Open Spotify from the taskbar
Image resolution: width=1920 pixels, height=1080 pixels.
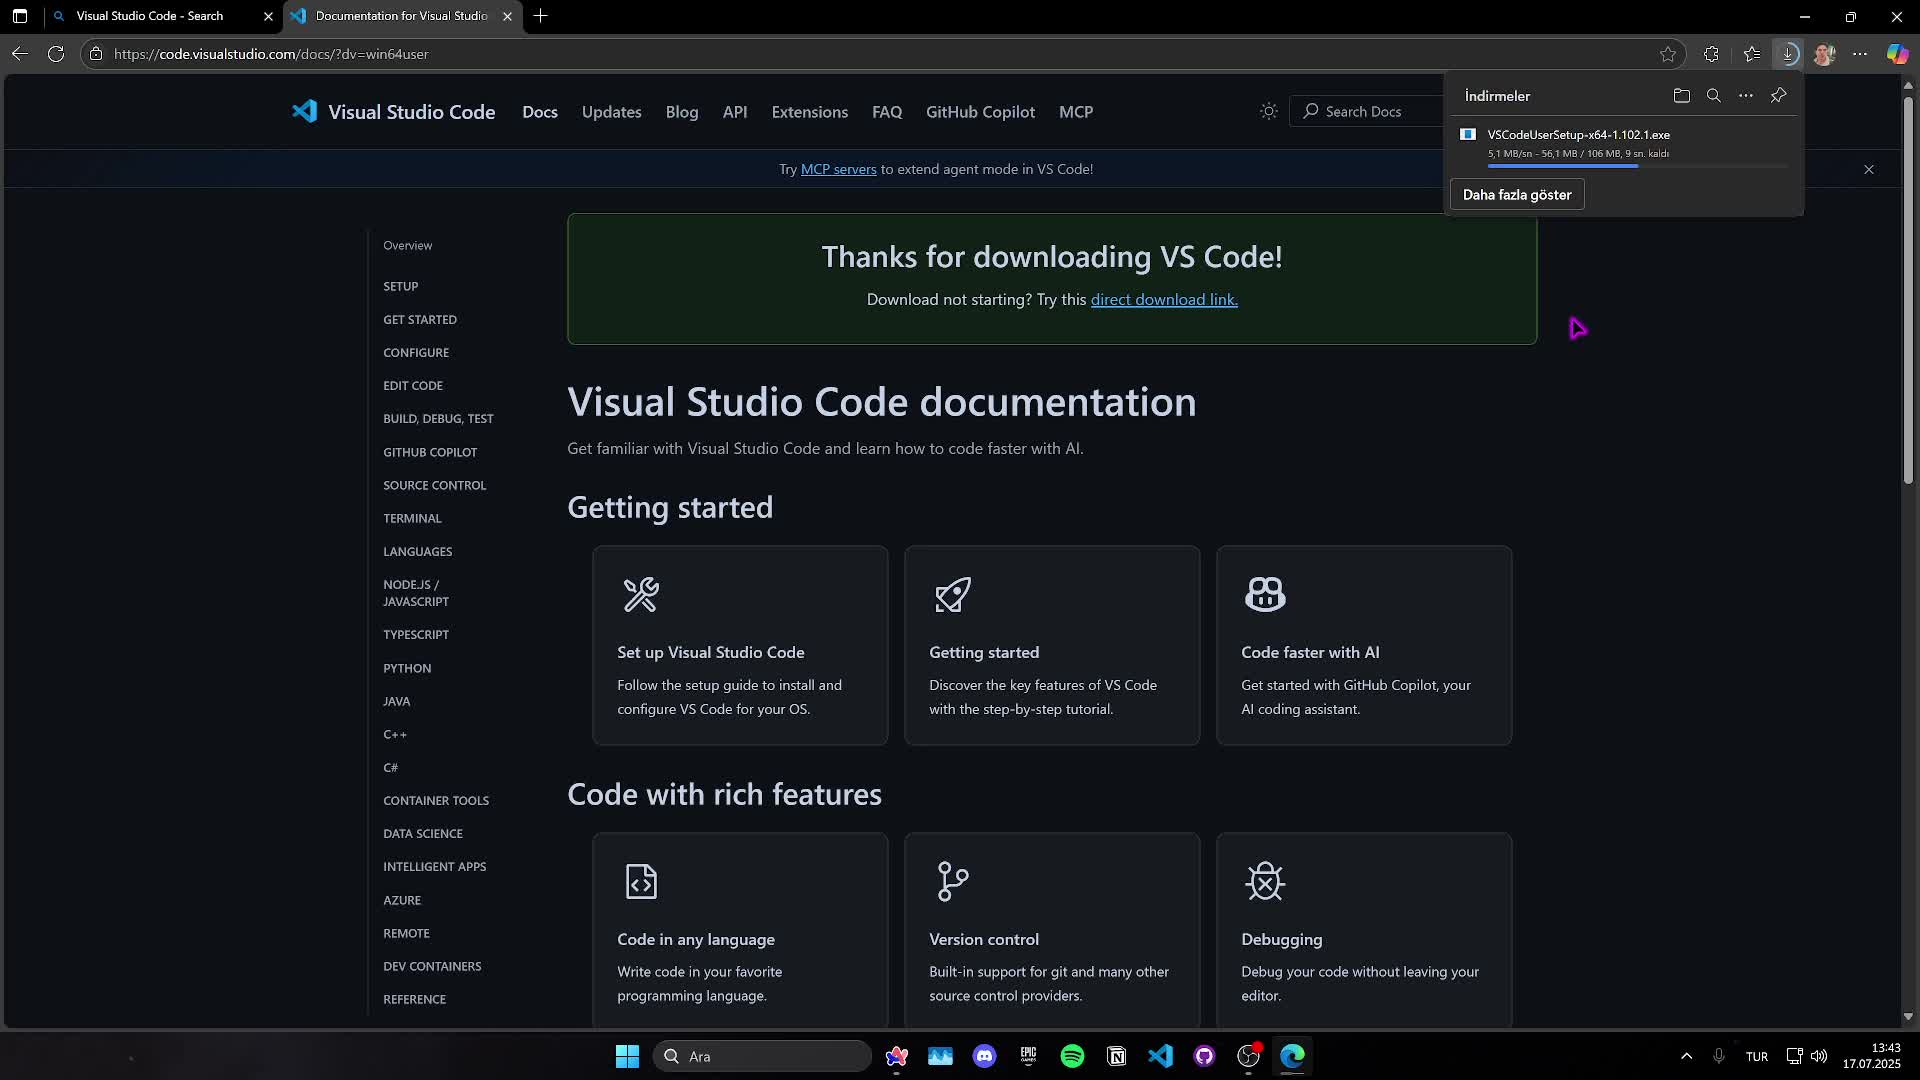pos(1072,1056)
